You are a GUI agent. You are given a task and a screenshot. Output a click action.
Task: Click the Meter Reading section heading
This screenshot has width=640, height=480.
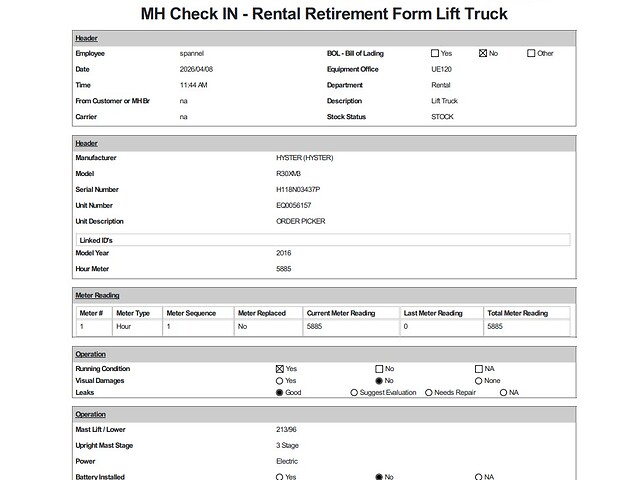point(98,295)
